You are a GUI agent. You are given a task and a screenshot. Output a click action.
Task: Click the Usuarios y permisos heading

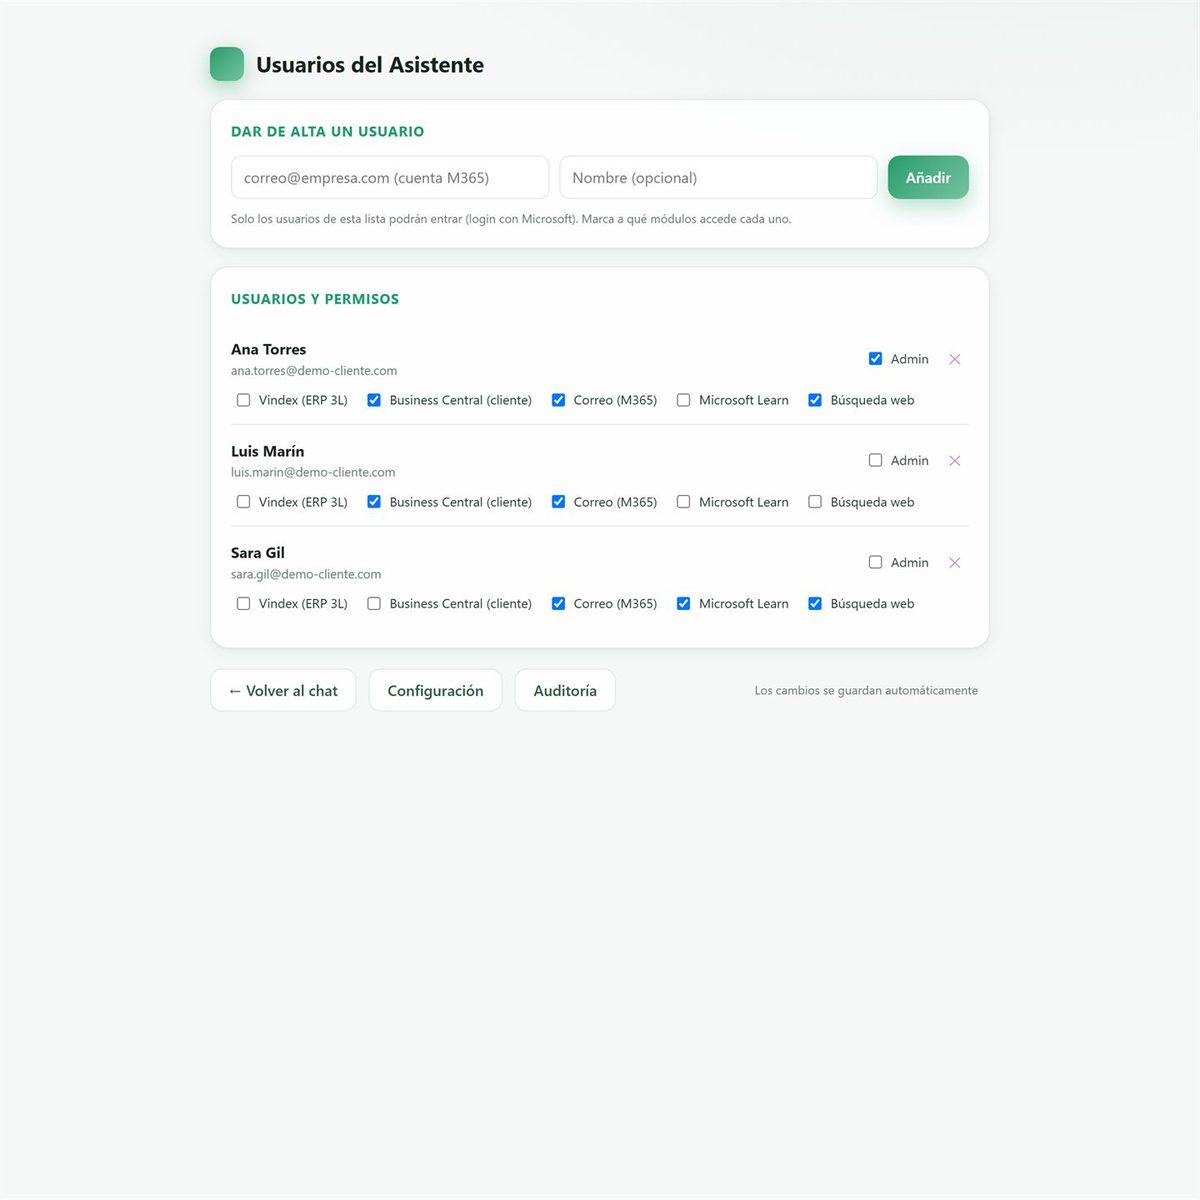click(315, 299)
